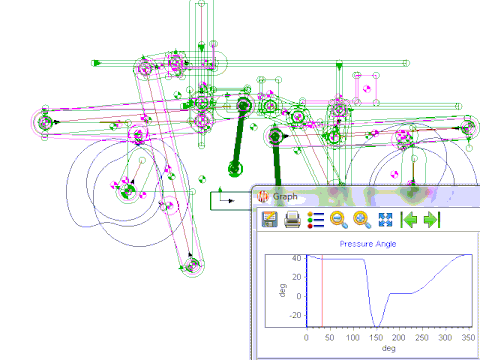Zoom out with the minus magnifier icon
This screenshot has width=480, height=360.
pyautogui.click(x=339, y=220)
